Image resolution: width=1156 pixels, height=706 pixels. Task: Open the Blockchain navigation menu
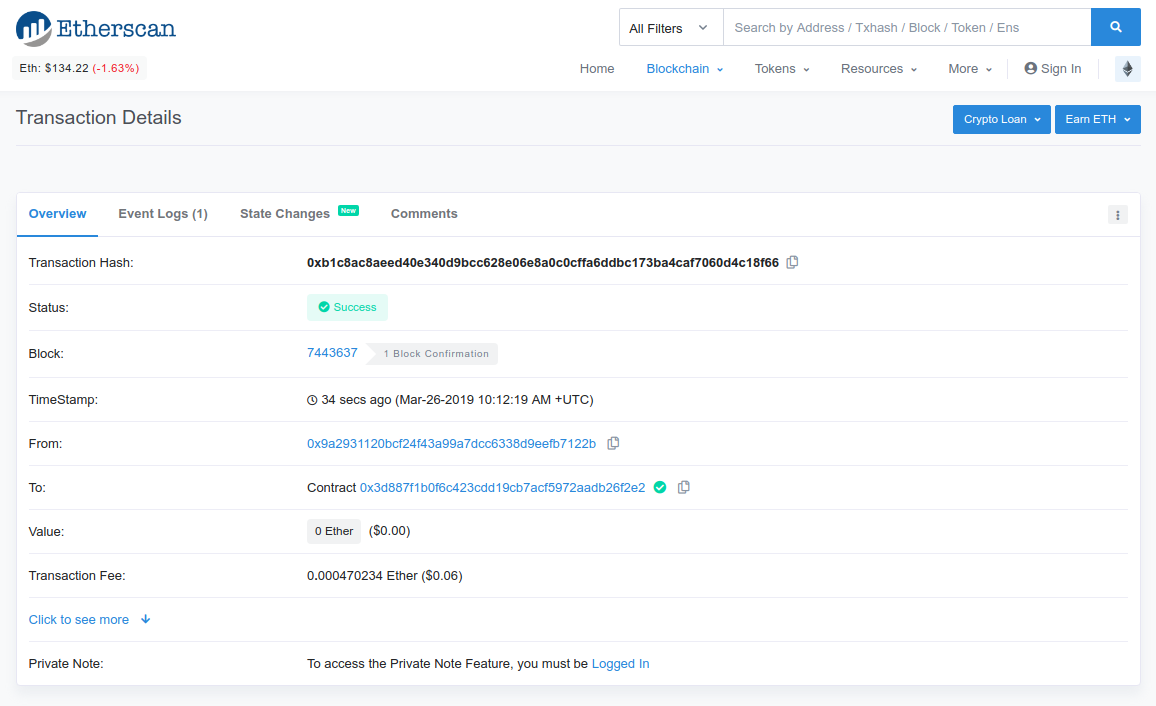click(684, 69)
